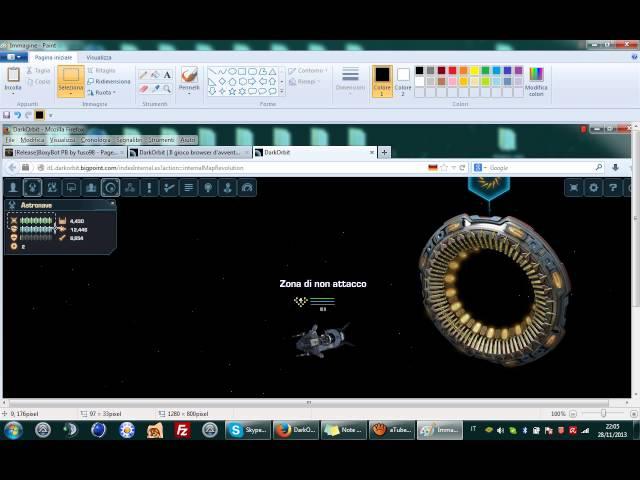Select the Pencil tool in Paint

[x=143, y=75]
